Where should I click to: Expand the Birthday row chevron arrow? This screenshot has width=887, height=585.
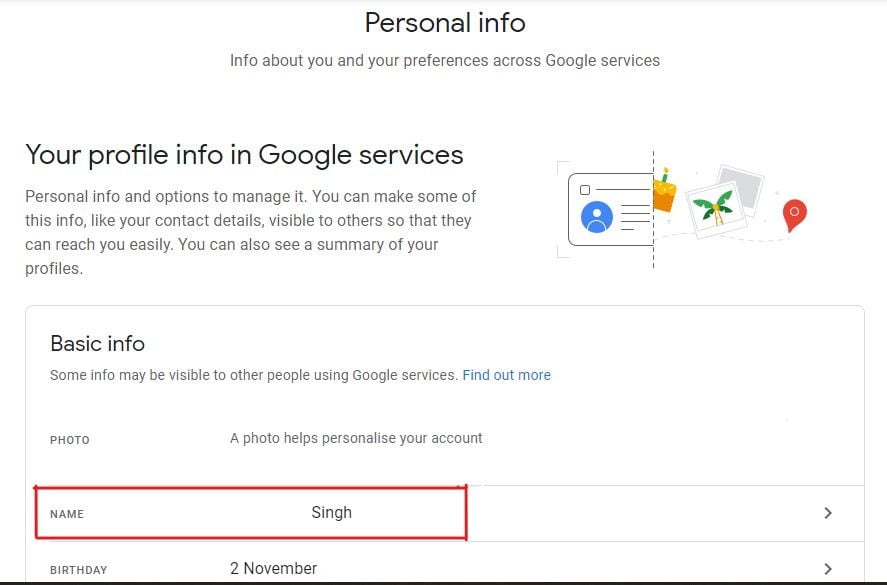(x=827, y=569)
